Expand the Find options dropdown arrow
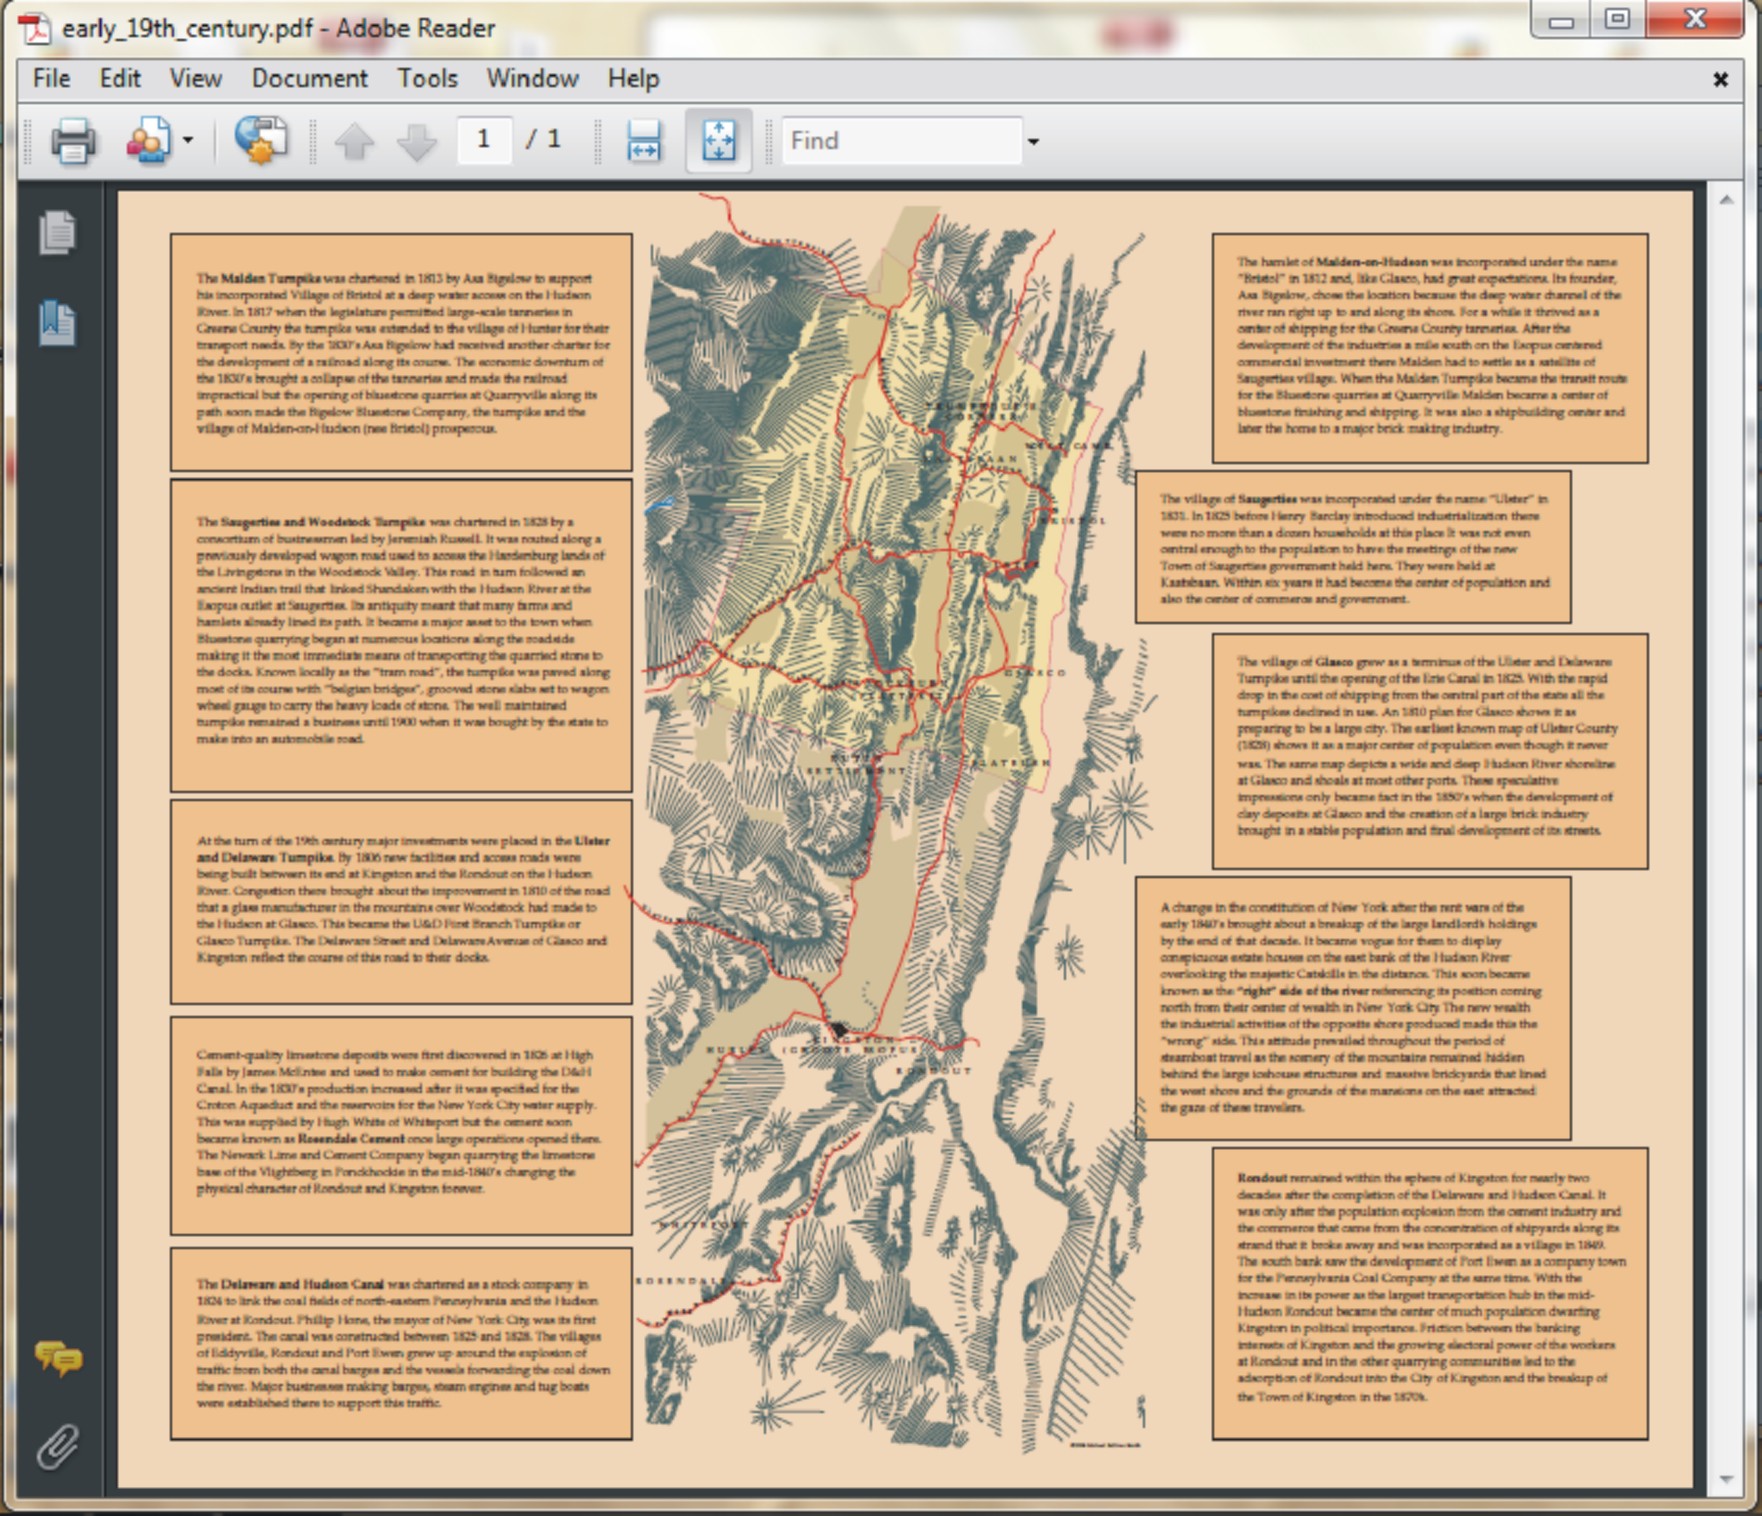1762x1516 pixels. tap(1033, 142)
